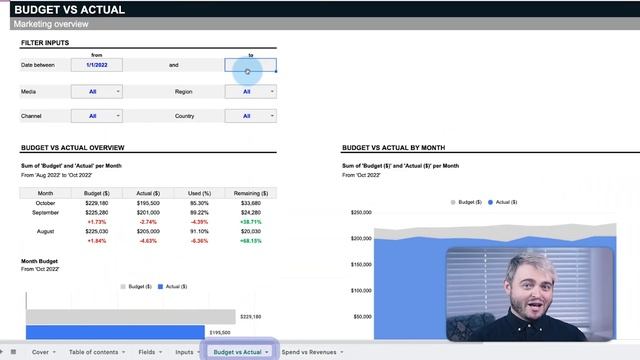Open Budget vs Actual tab's dropdown arrow

(267, 352)
